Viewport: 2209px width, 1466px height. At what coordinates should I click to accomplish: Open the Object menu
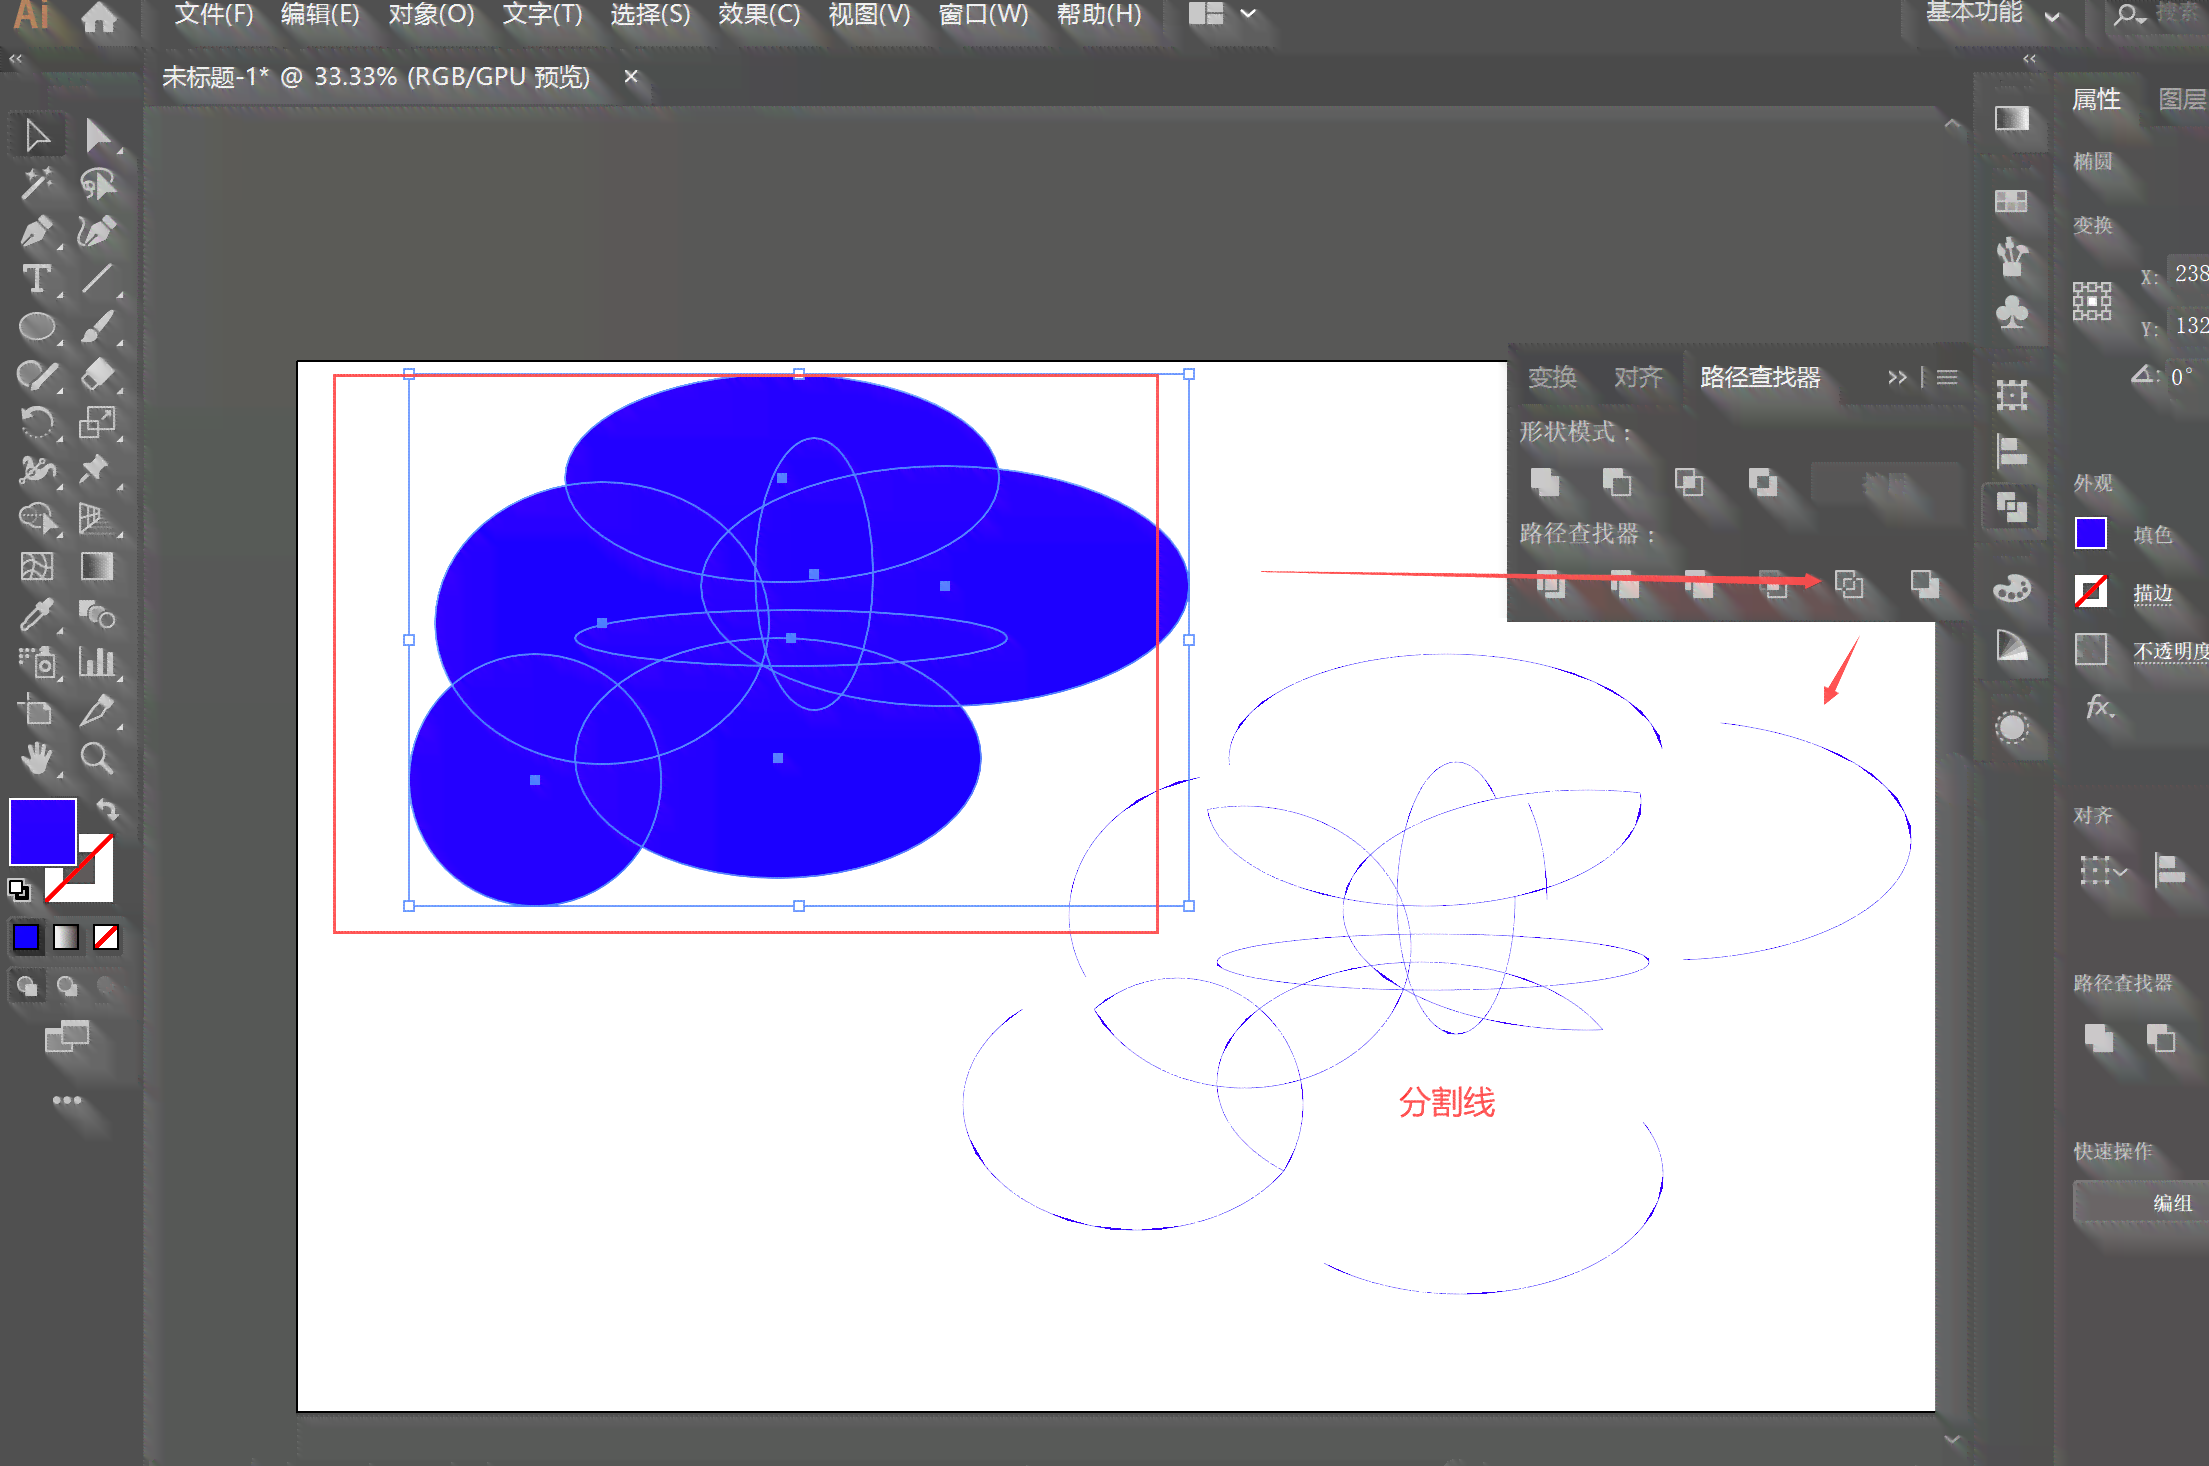[431, 15]
